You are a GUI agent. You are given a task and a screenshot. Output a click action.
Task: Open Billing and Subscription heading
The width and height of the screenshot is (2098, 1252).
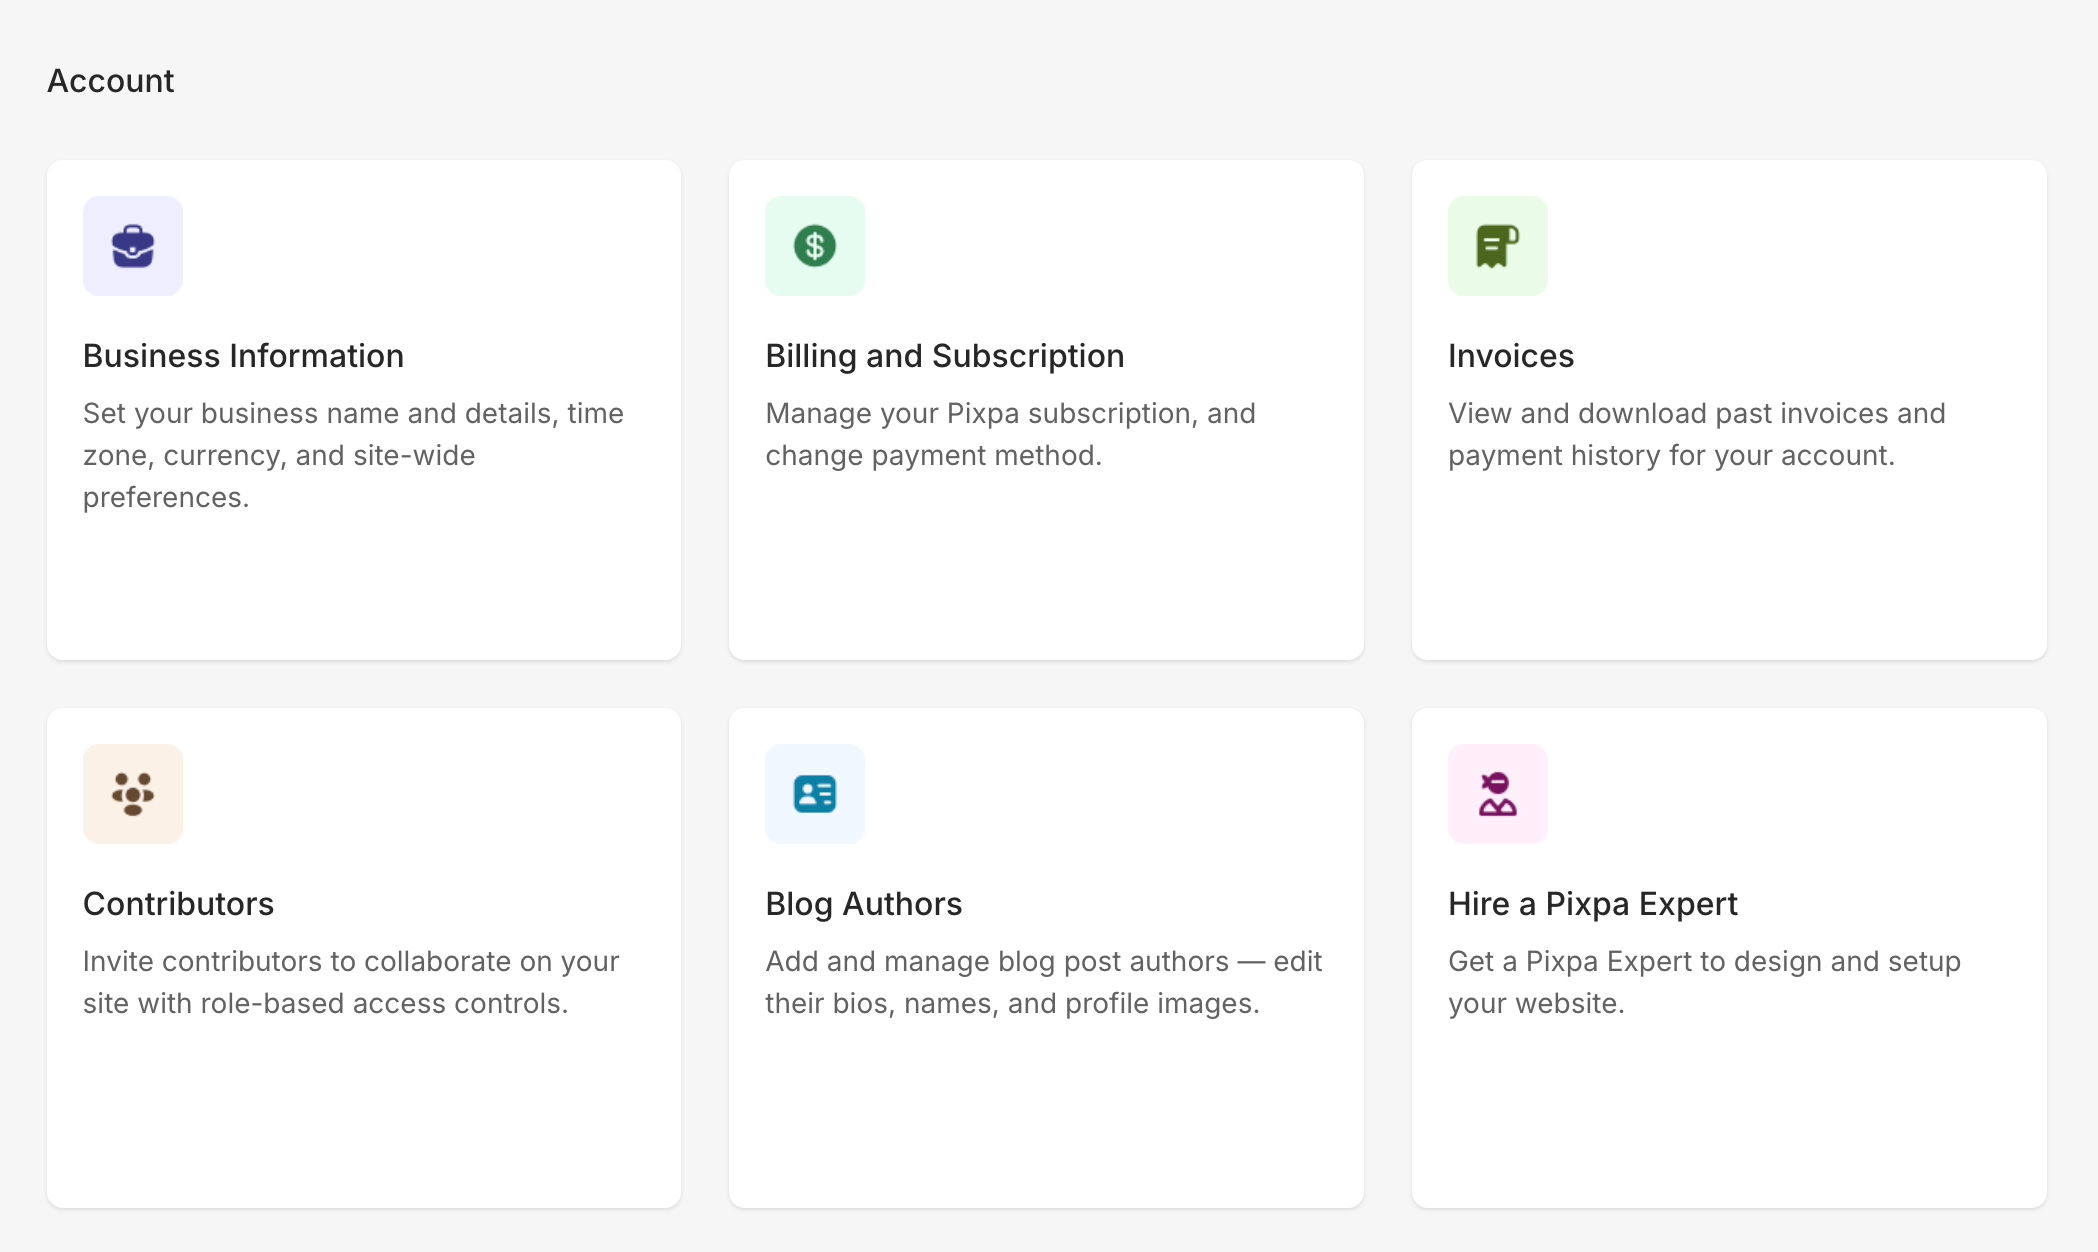[944, 356]
